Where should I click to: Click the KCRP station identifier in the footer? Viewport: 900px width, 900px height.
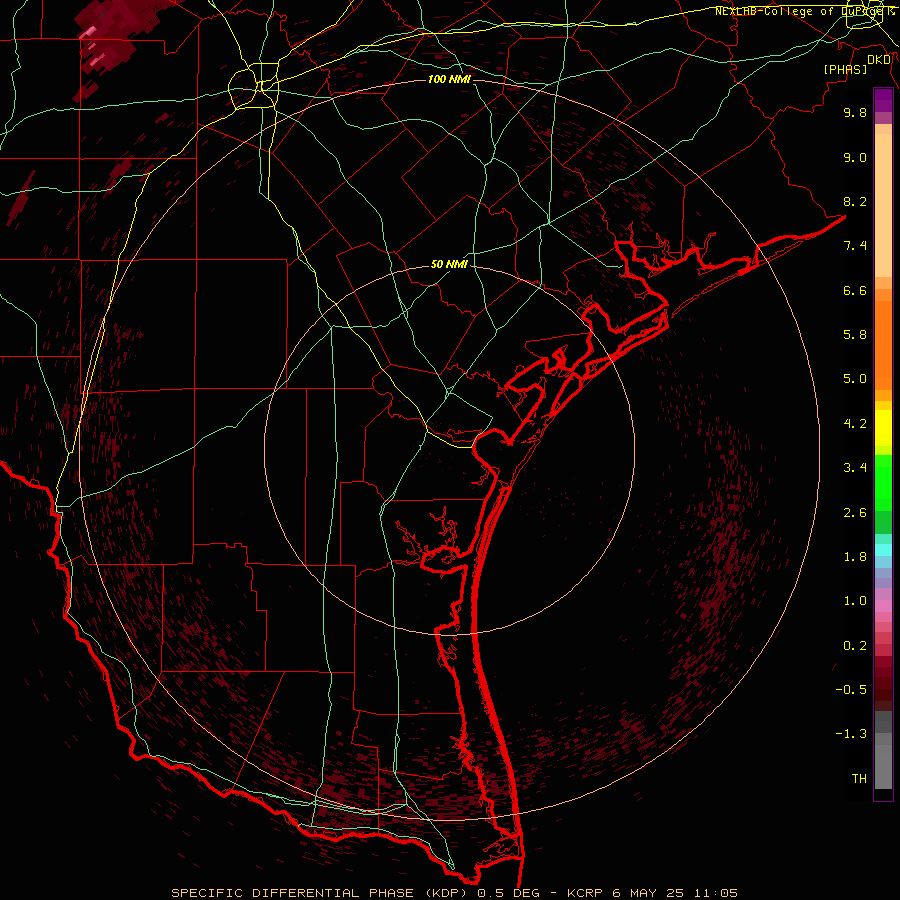click(585, 893)
